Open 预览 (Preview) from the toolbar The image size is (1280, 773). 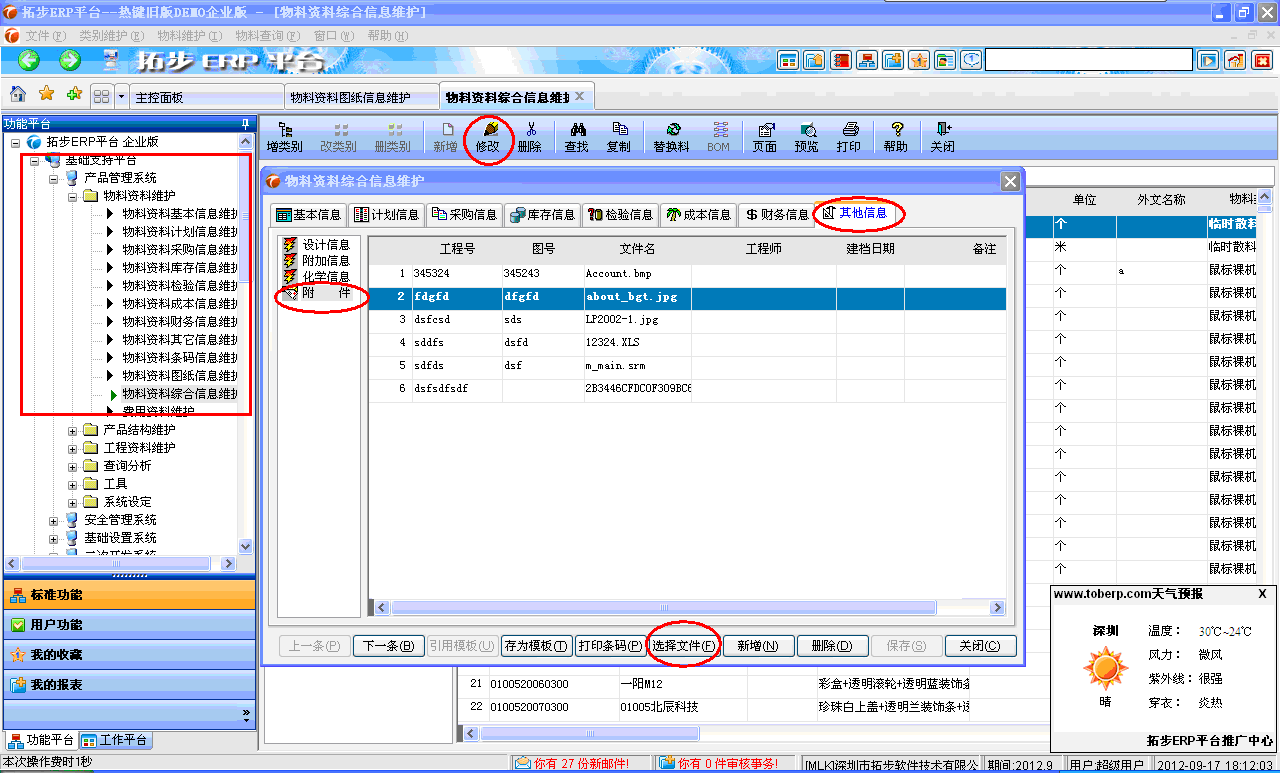(x=806, y=137)
